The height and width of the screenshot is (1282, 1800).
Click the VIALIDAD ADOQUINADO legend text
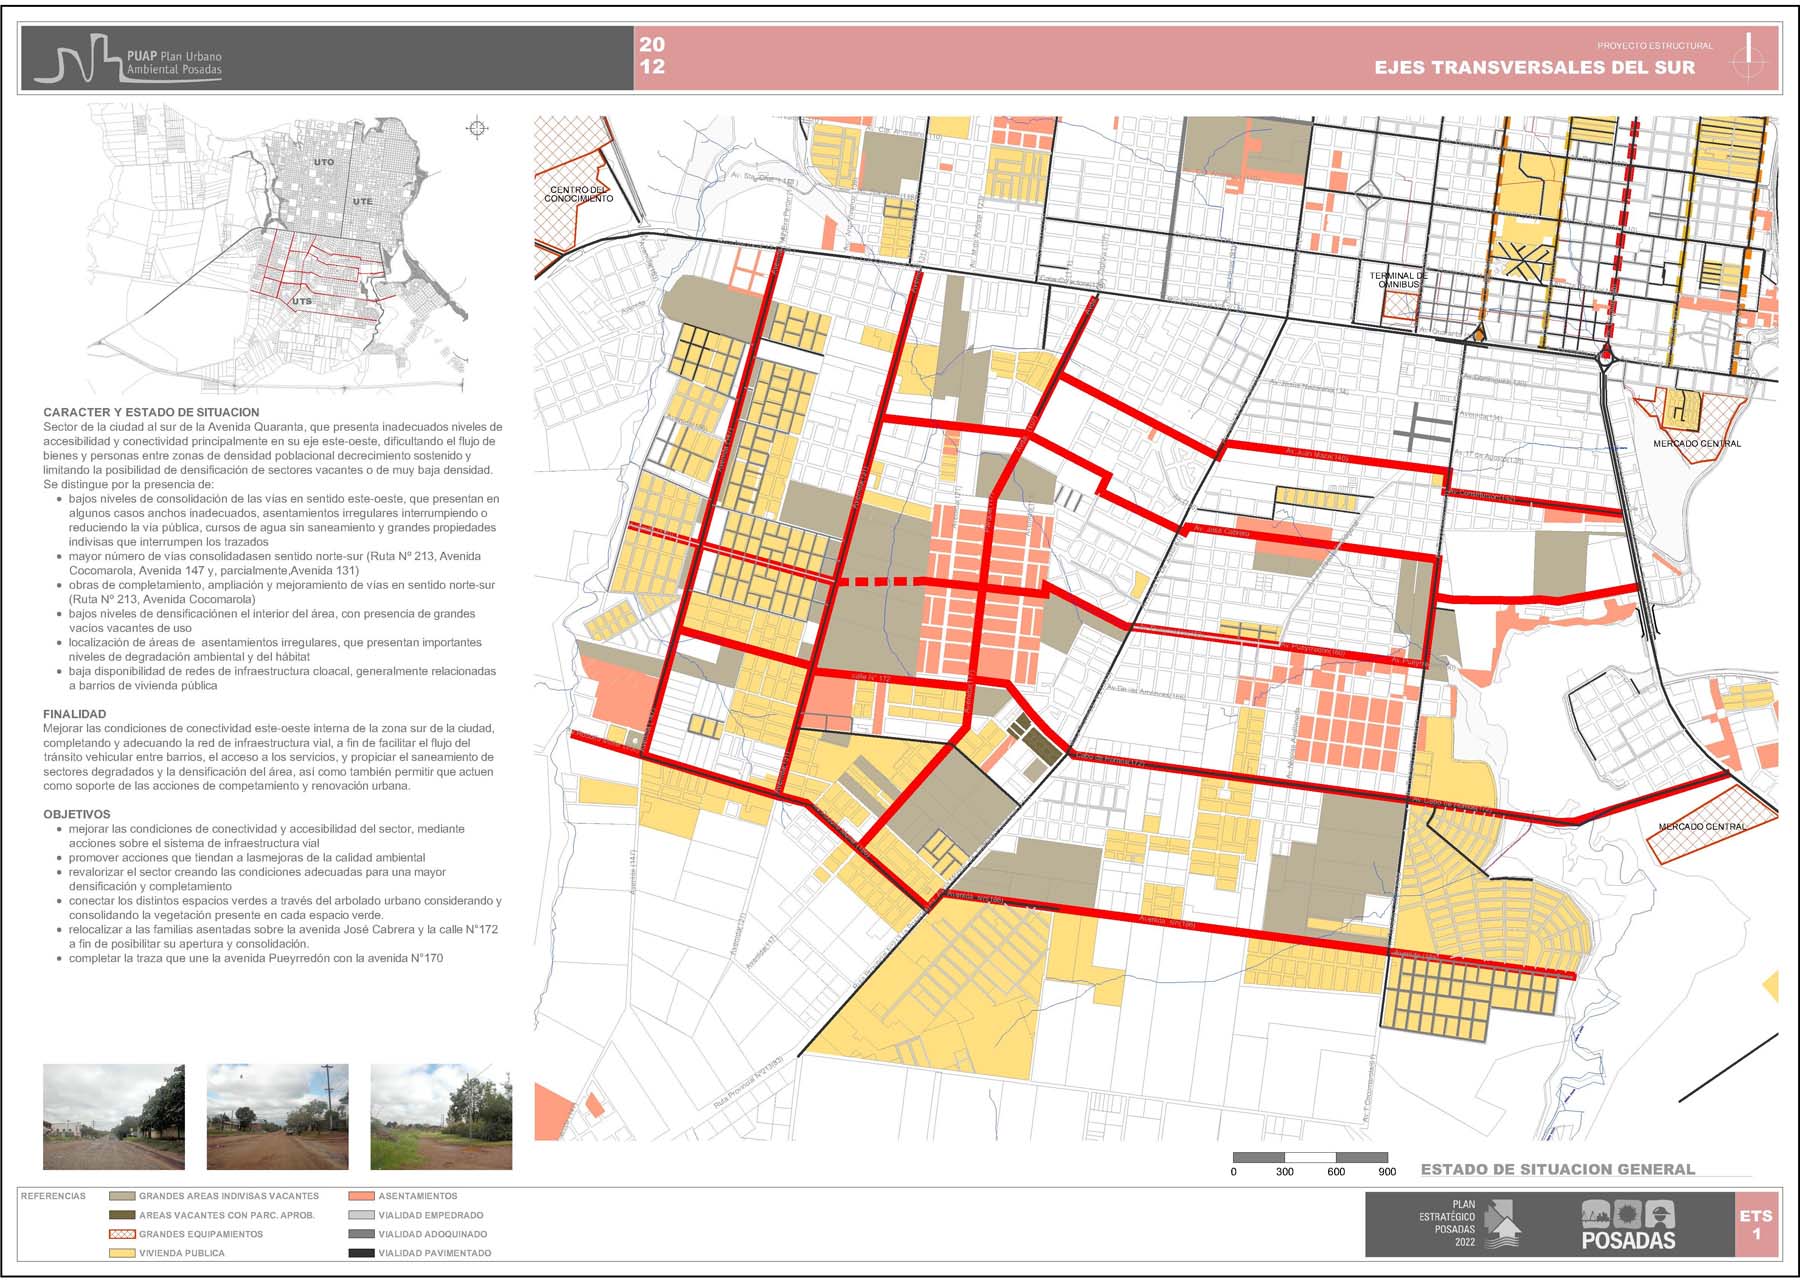coord(432,1234)
